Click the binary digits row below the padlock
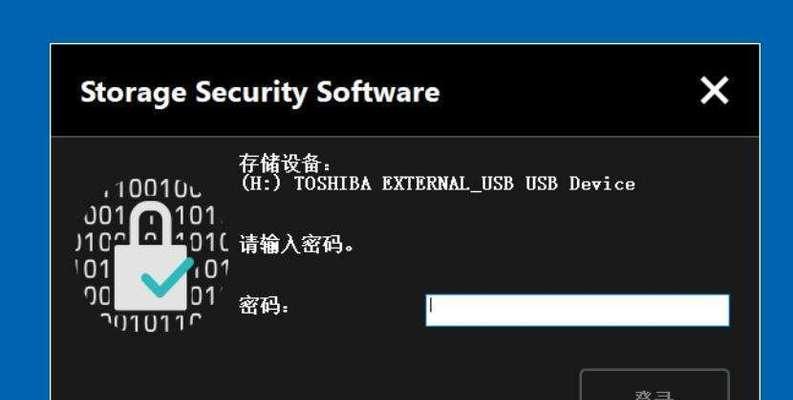This screenshot has width=793, height=400. [151, 324]
